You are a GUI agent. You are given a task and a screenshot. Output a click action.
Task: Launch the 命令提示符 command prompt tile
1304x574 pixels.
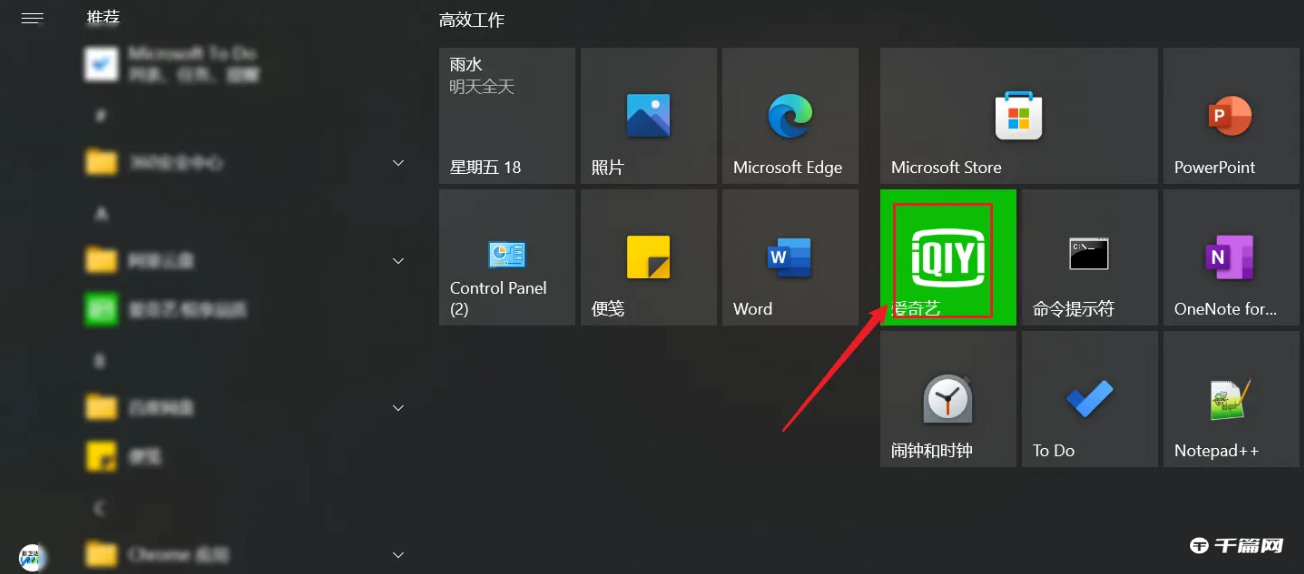[x=1089, y=258]
